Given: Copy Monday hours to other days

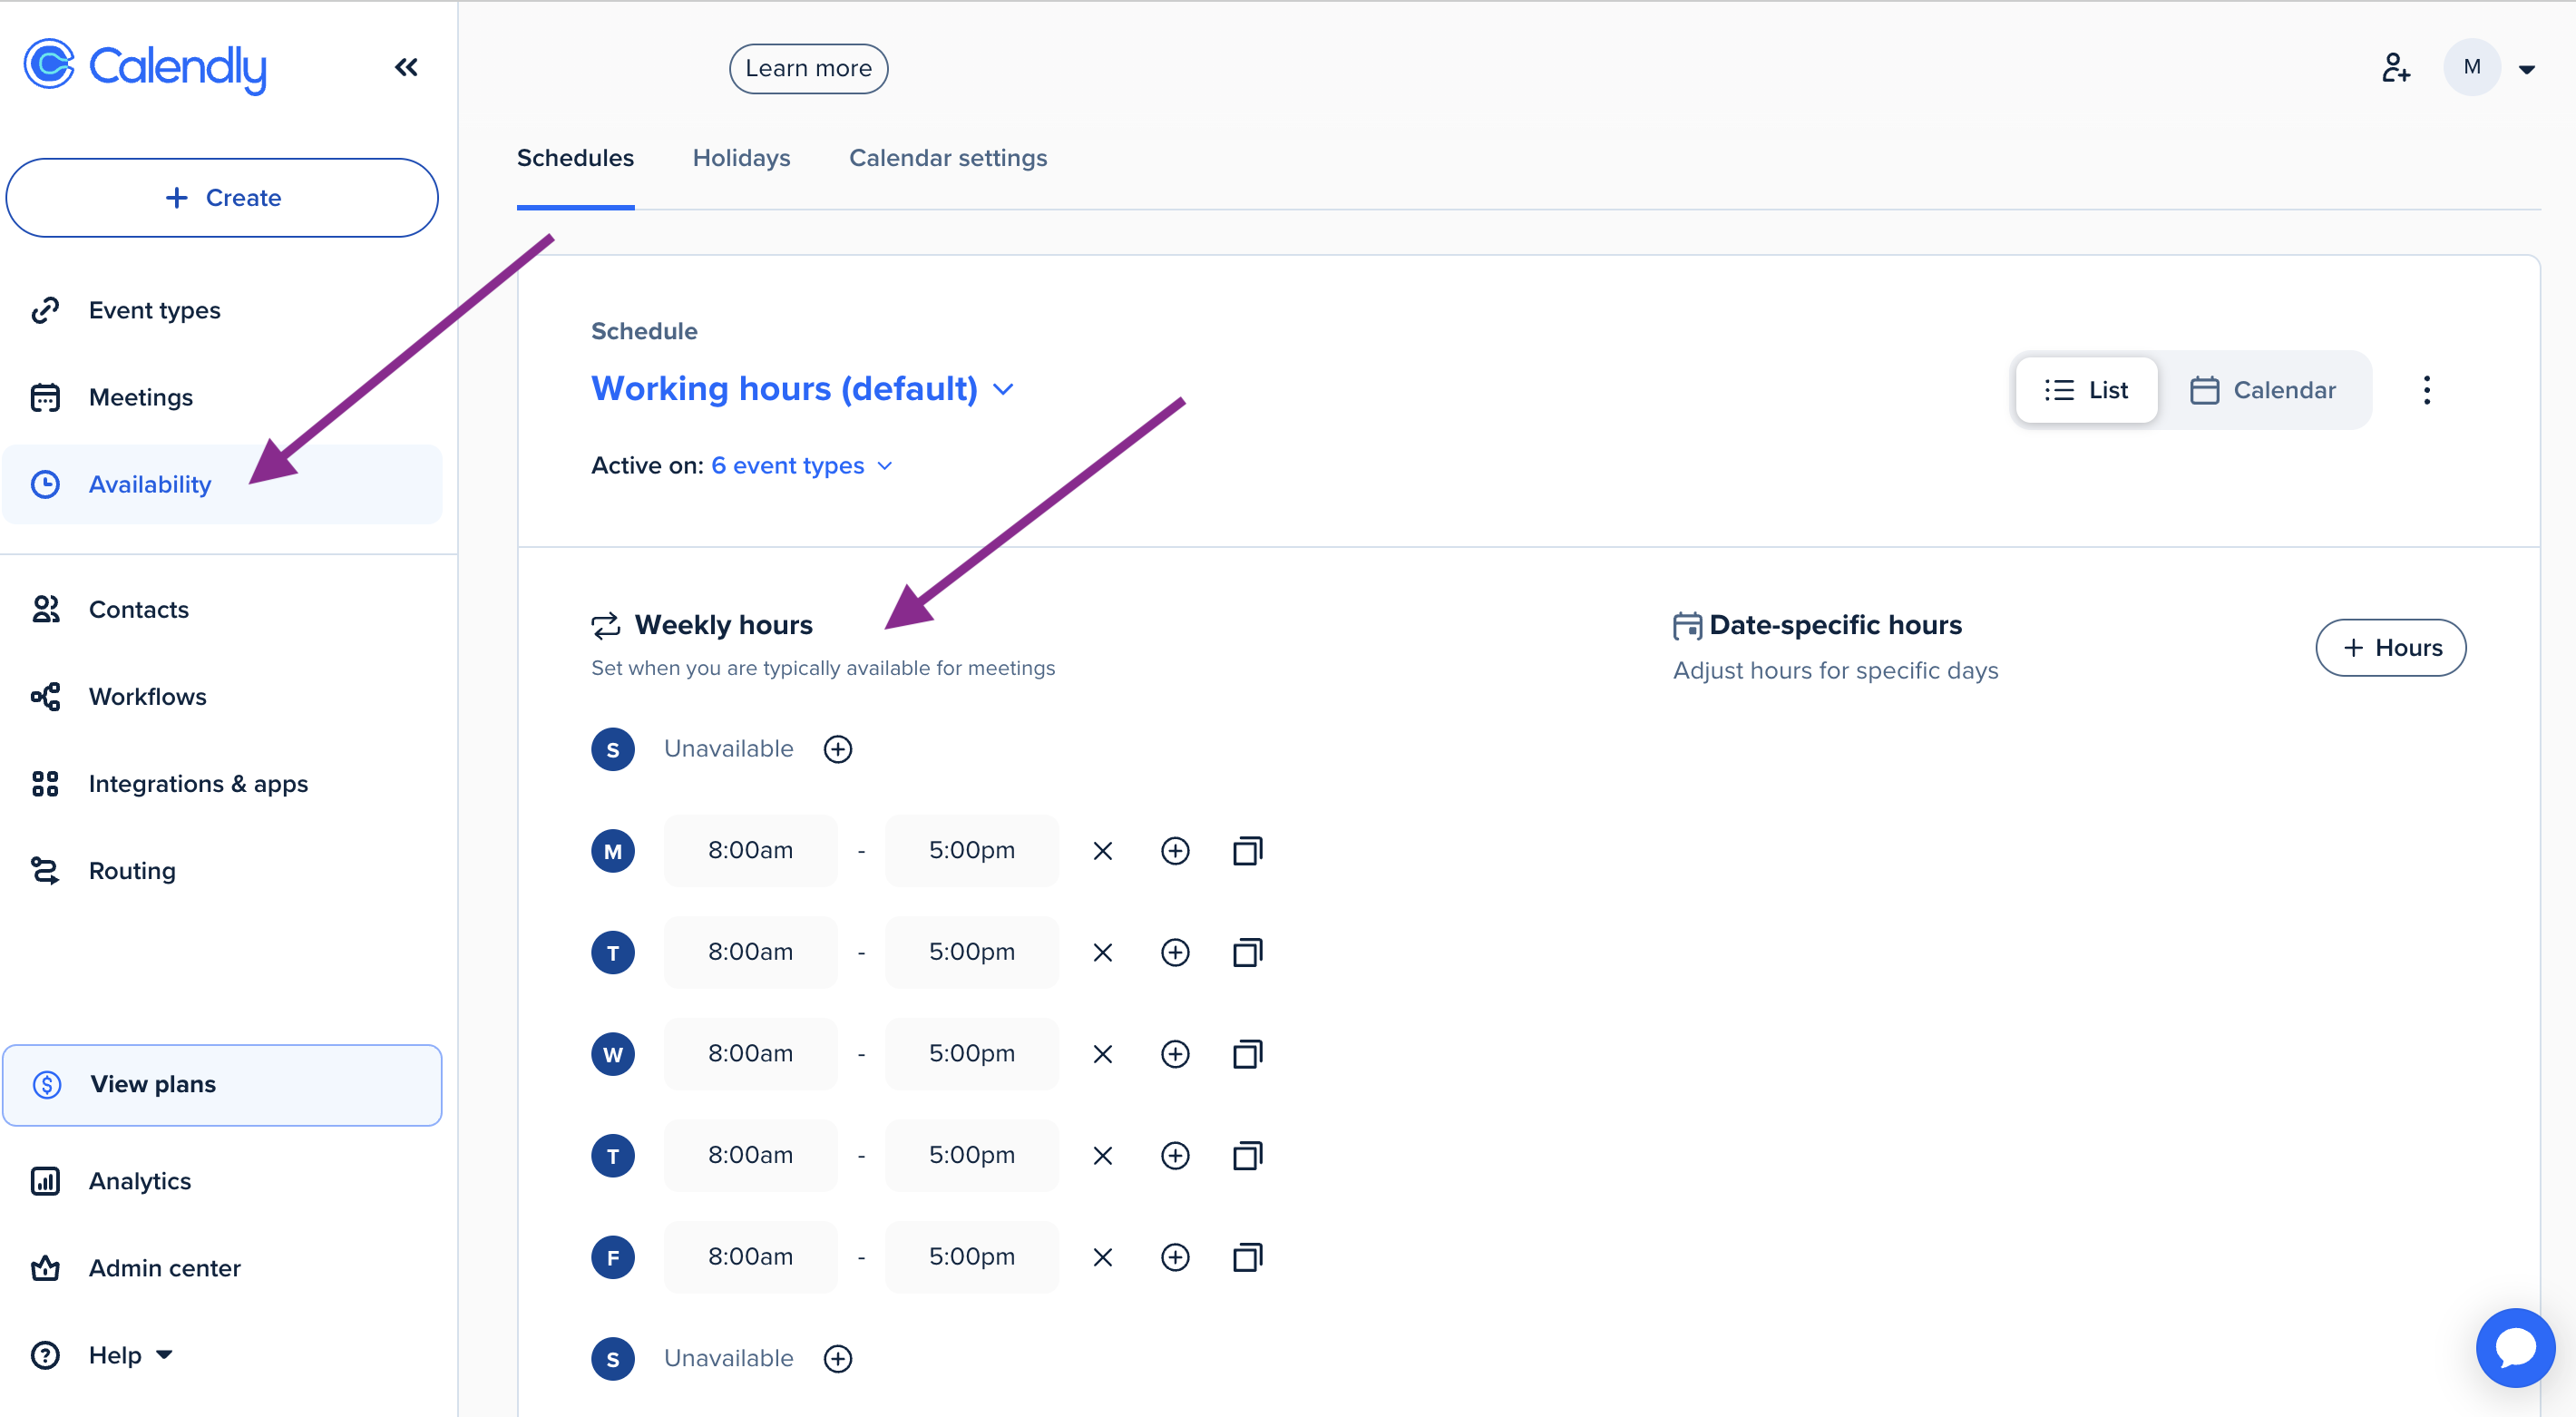Looking at the screenshot, I should click(1247, 851).
